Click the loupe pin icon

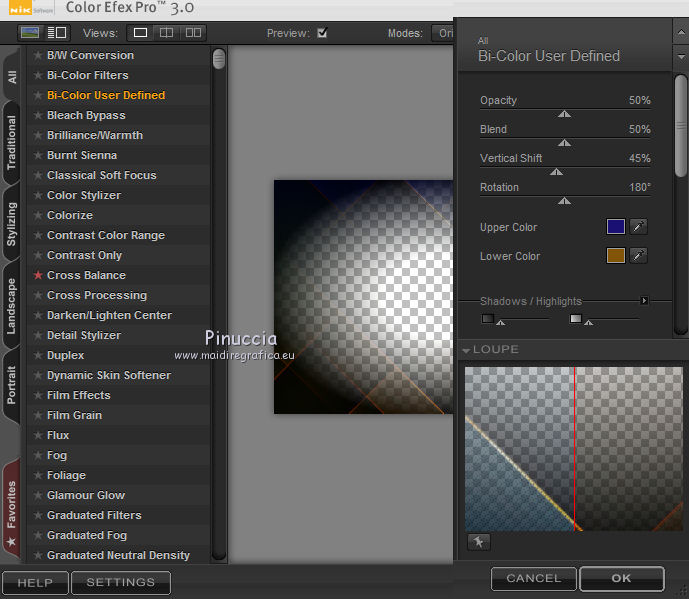(x=478, y=542)
